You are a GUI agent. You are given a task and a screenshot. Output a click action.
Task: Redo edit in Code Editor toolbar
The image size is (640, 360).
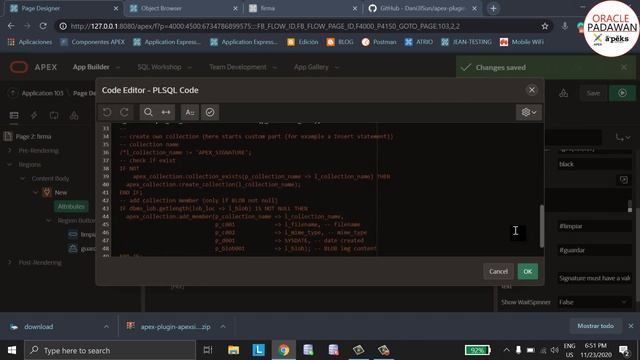tap(124, 112)
